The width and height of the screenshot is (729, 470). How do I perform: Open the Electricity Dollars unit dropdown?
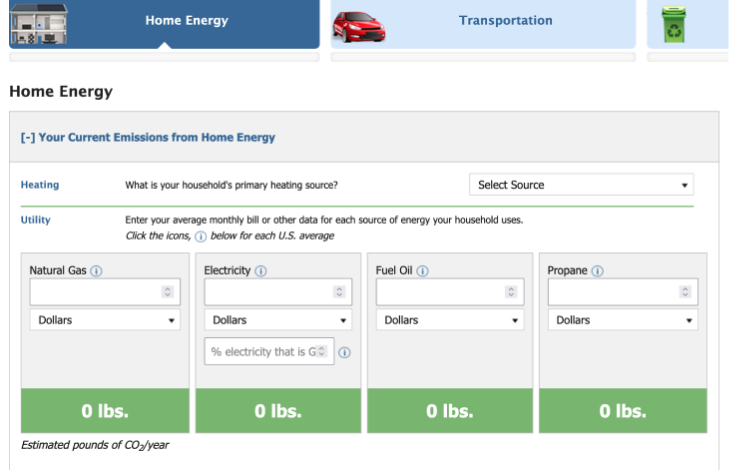tap(278, 320)
